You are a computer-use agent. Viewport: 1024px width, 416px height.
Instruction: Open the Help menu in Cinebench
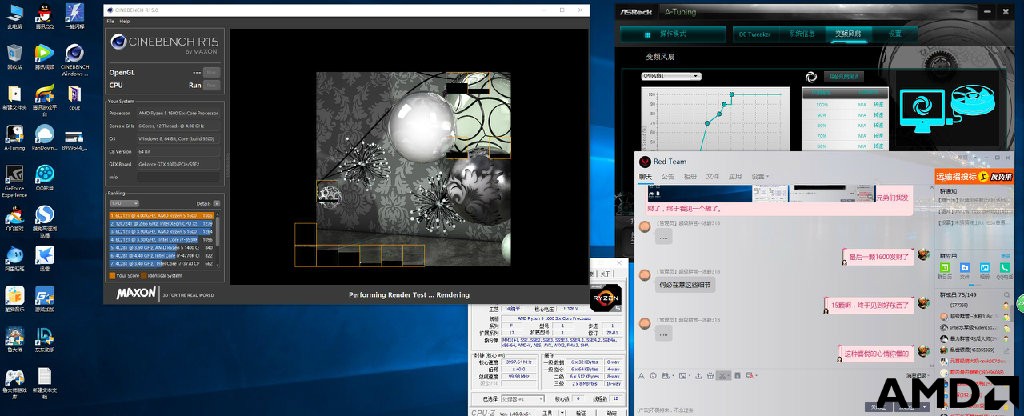tap(124, 21)
